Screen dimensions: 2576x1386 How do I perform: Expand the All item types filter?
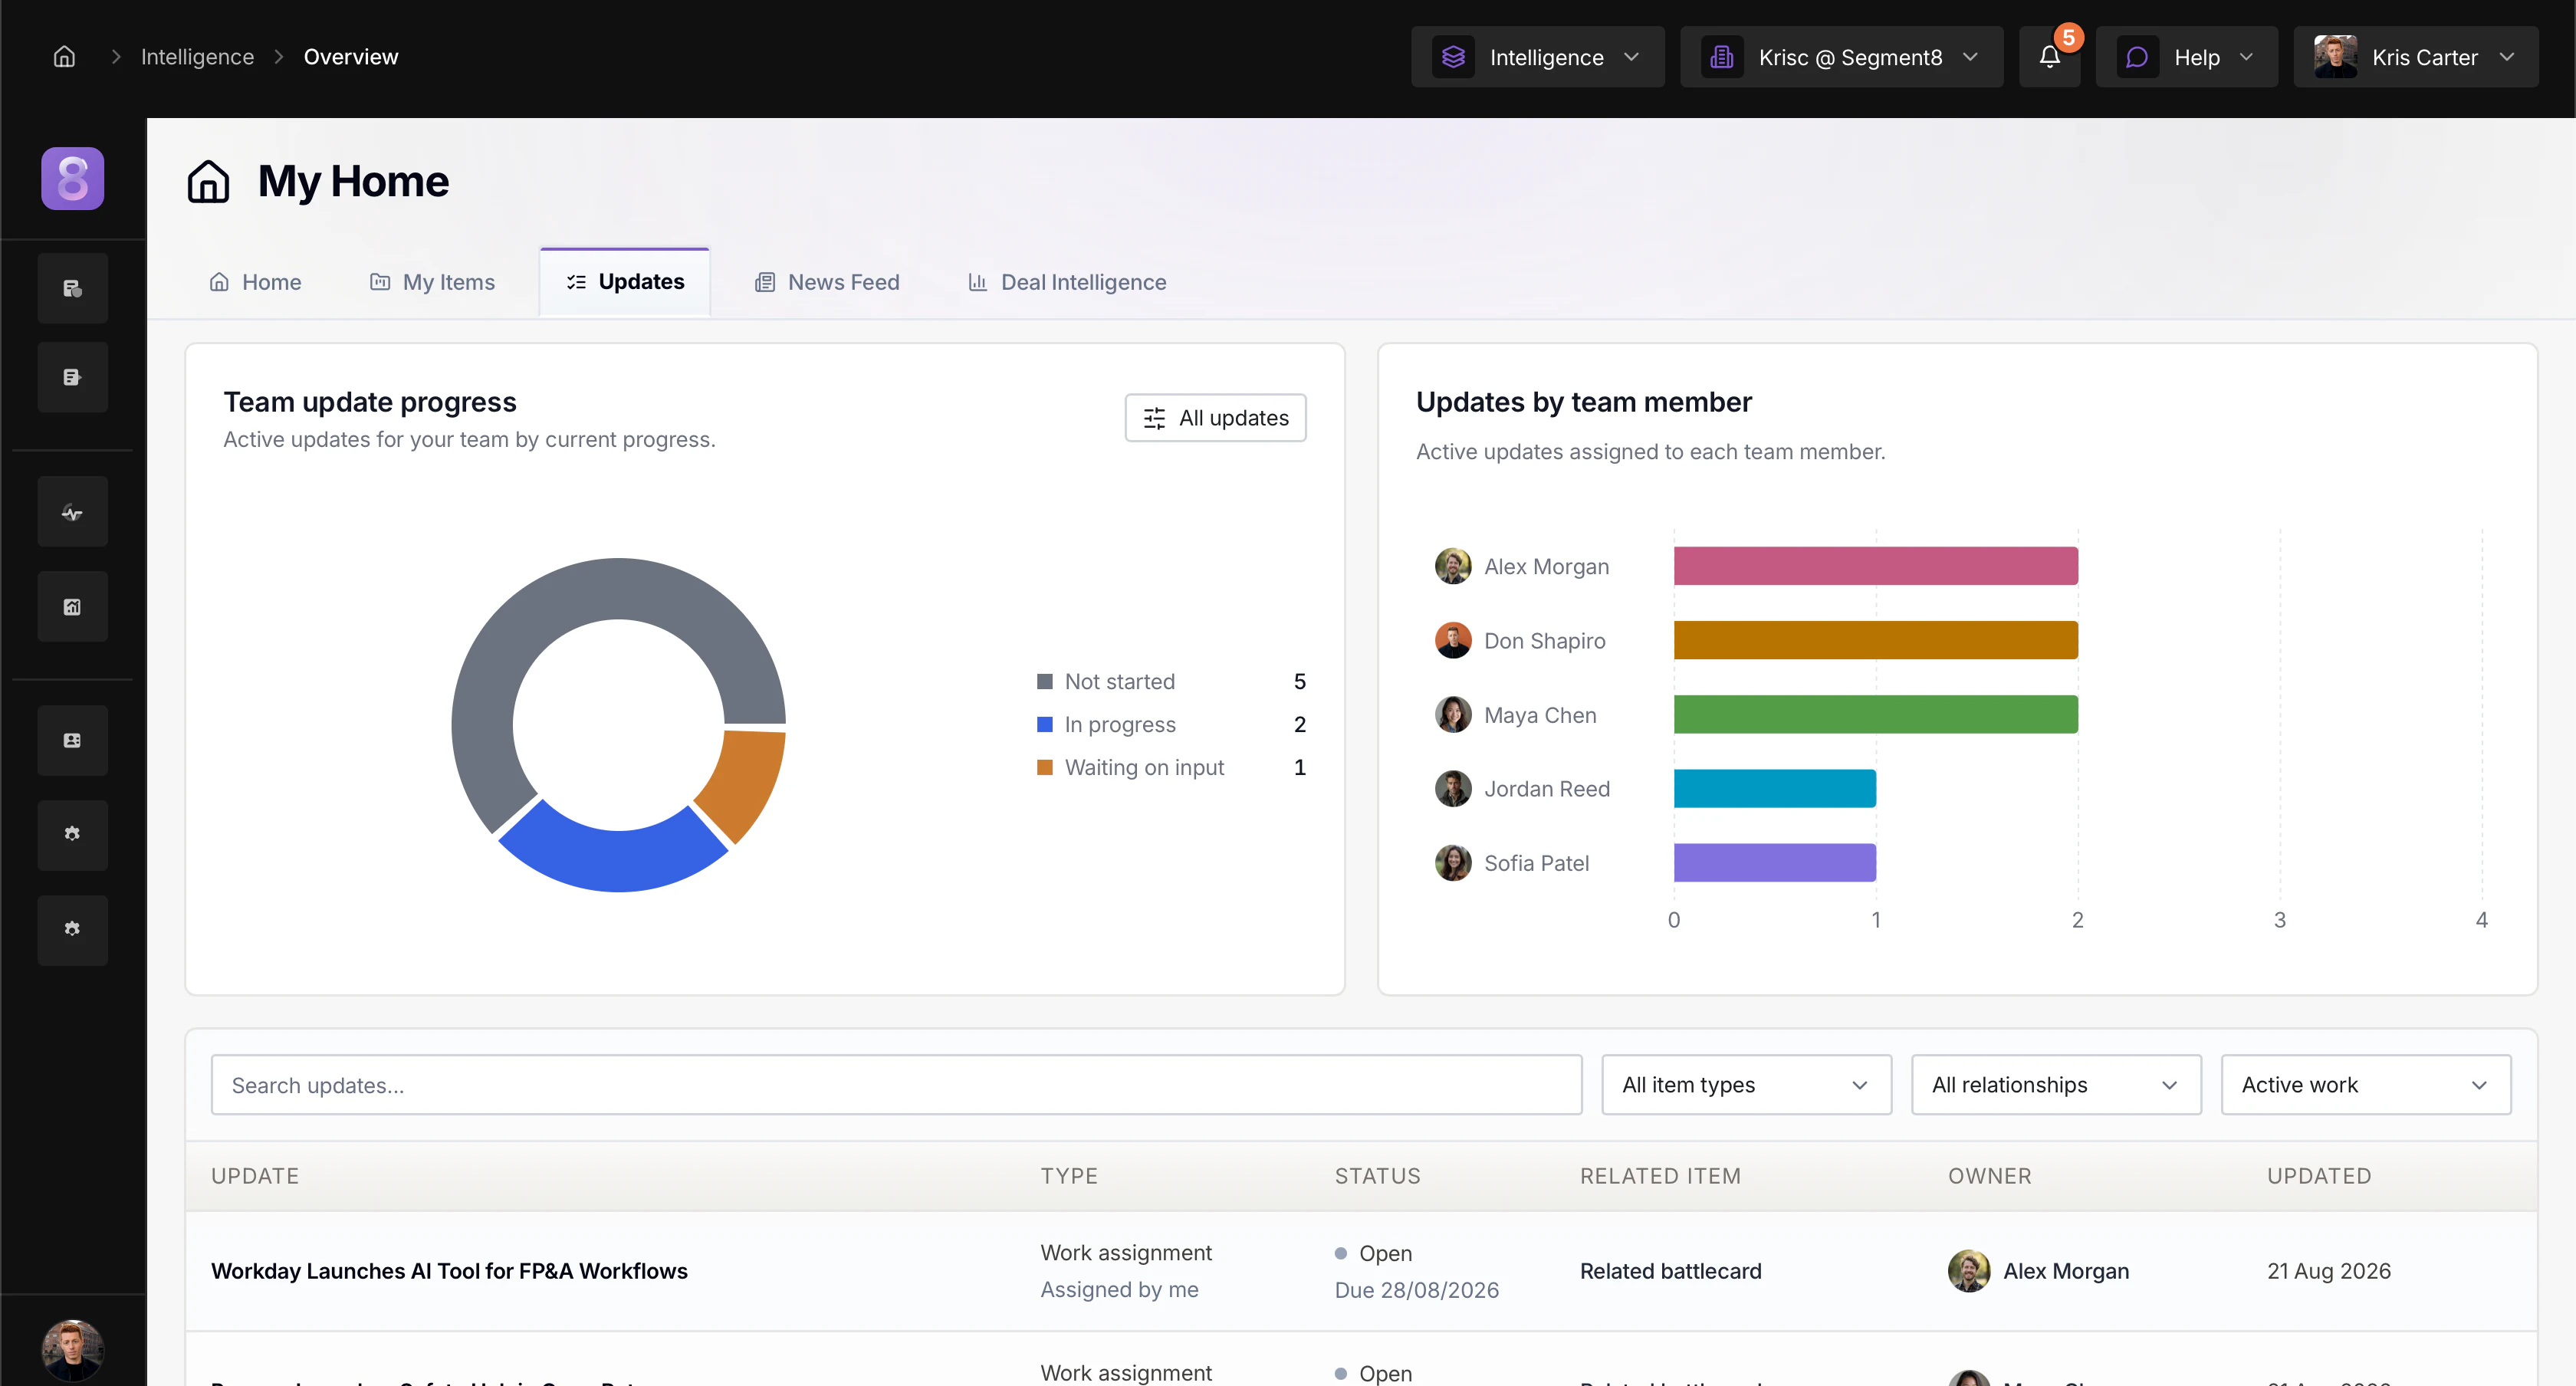point(1746,1085)
